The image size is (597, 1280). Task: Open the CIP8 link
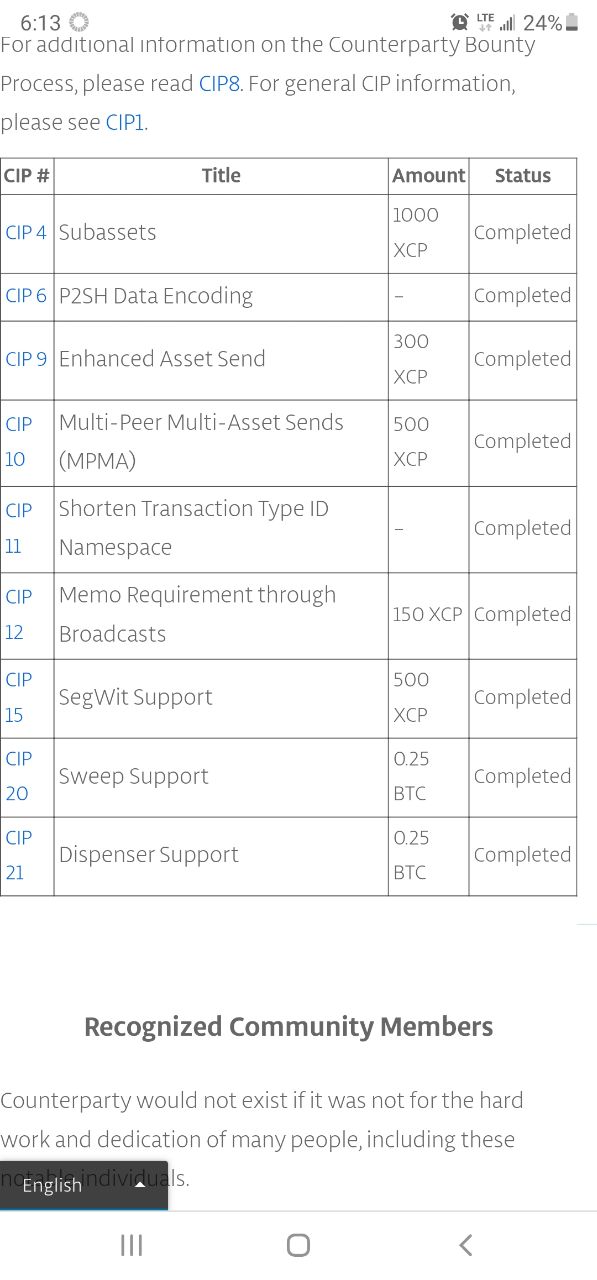click(x=219, y=84)
